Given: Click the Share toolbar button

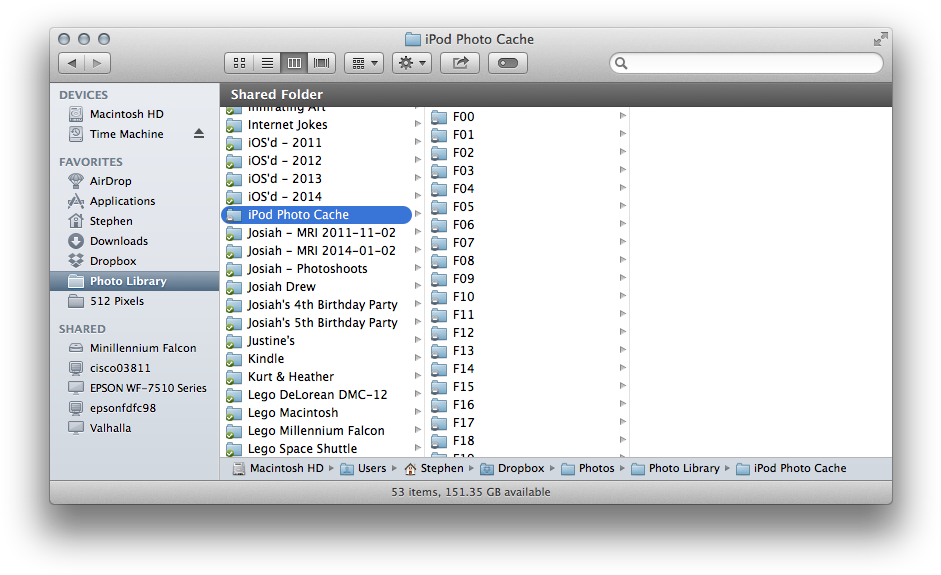Looking at the screenshot, I should pos(460,63).
